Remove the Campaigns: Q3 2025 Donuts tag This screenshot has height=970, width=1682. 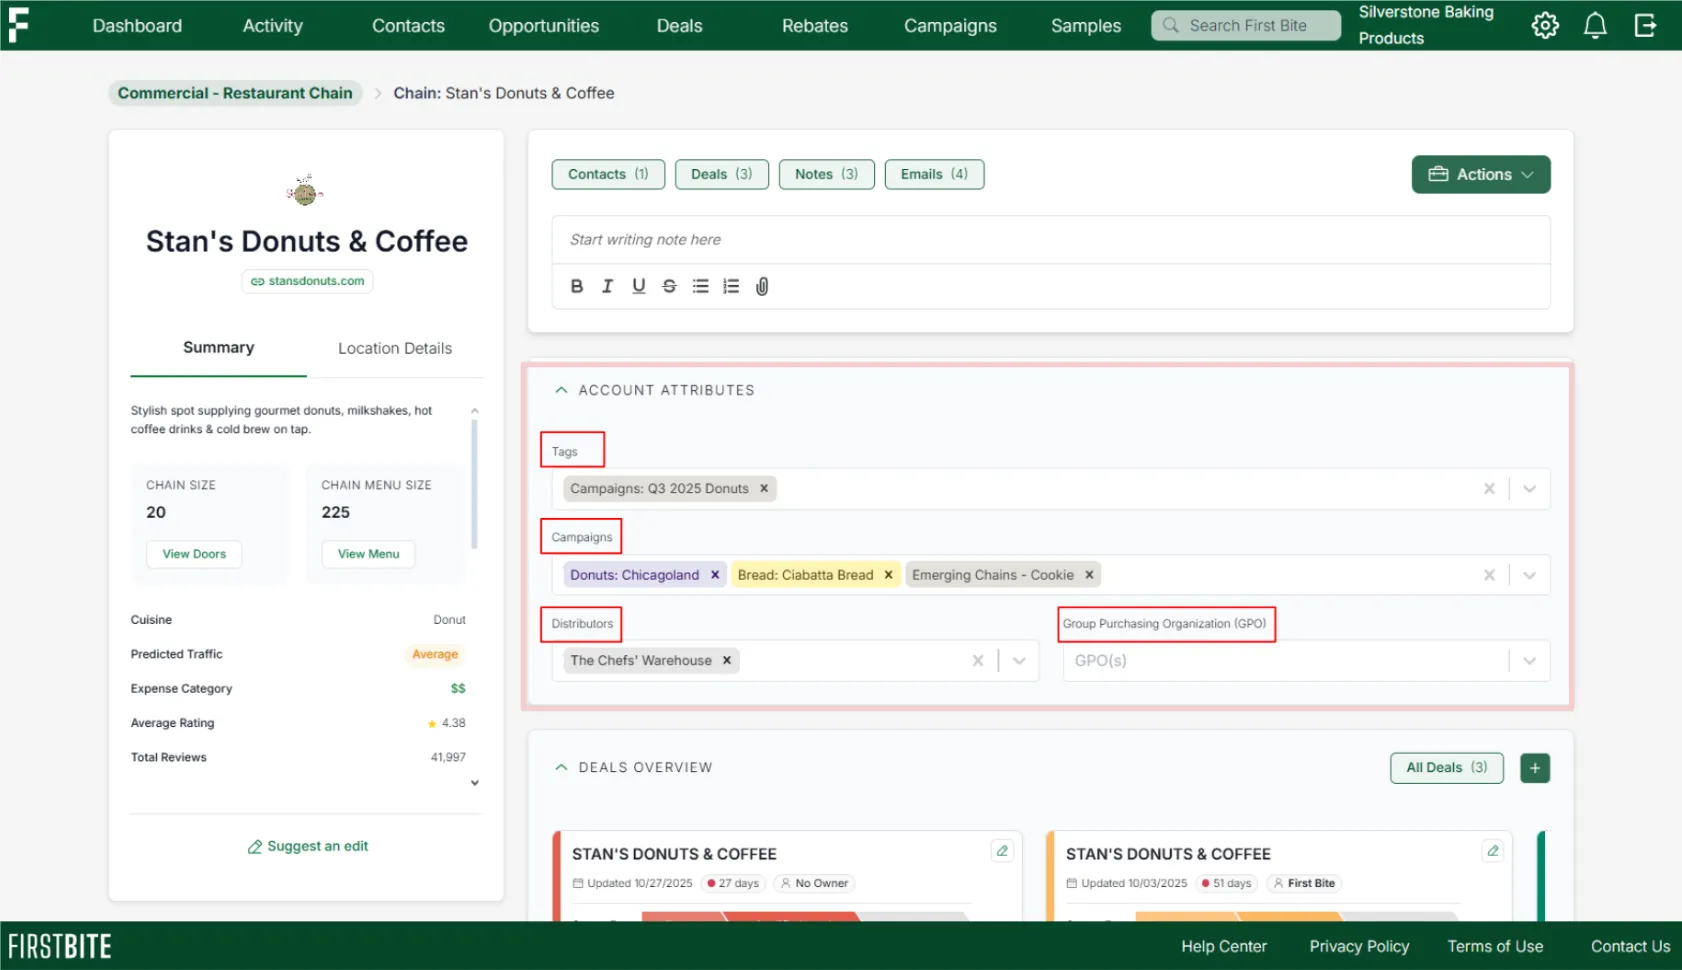point(764,488)
